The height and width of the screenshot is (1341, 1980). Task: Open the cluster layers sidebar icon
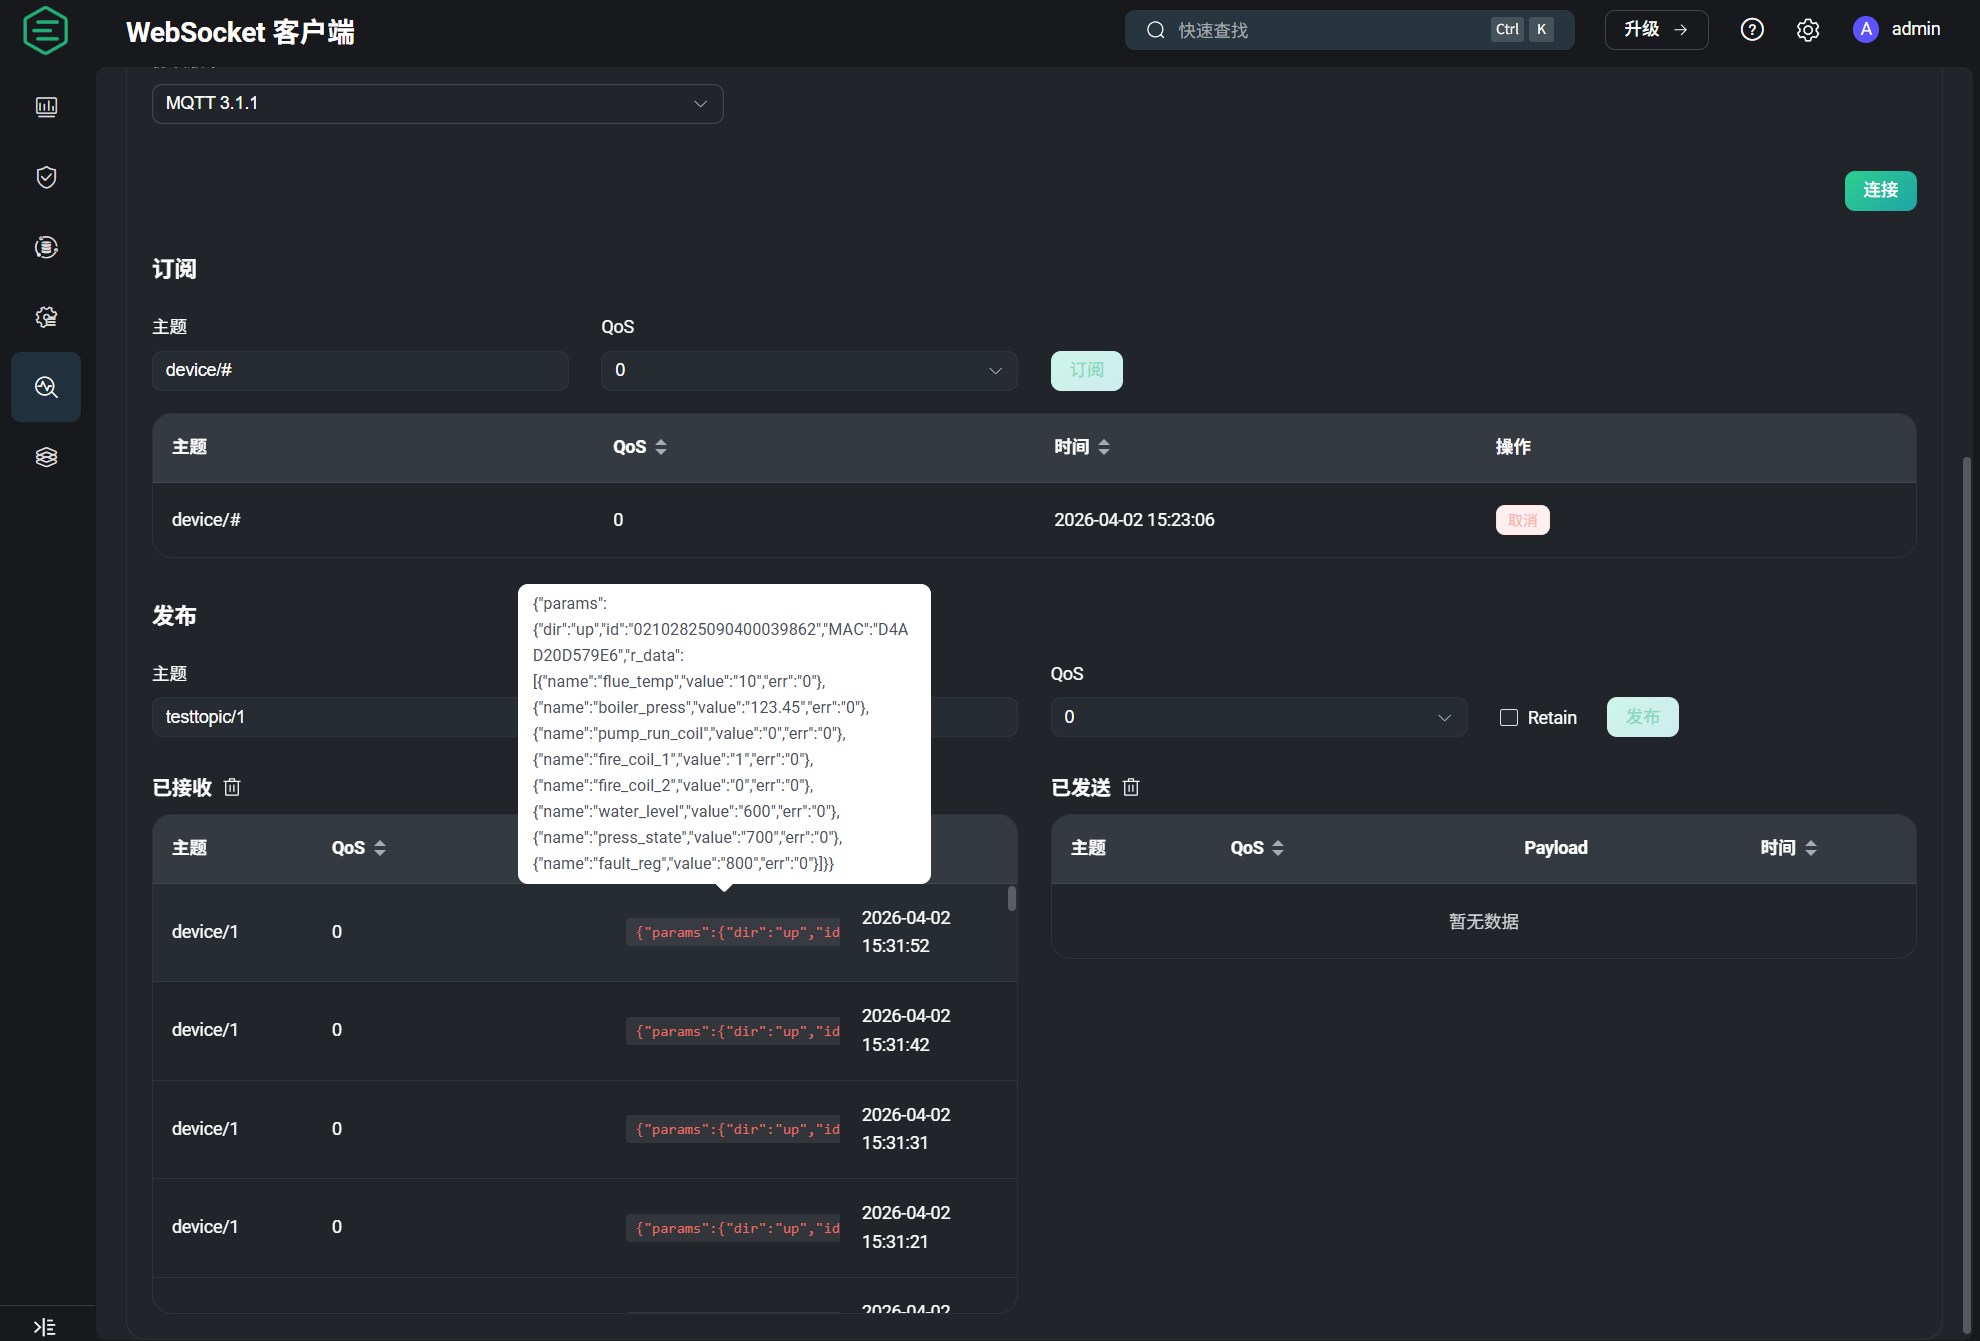coord(46,457)
